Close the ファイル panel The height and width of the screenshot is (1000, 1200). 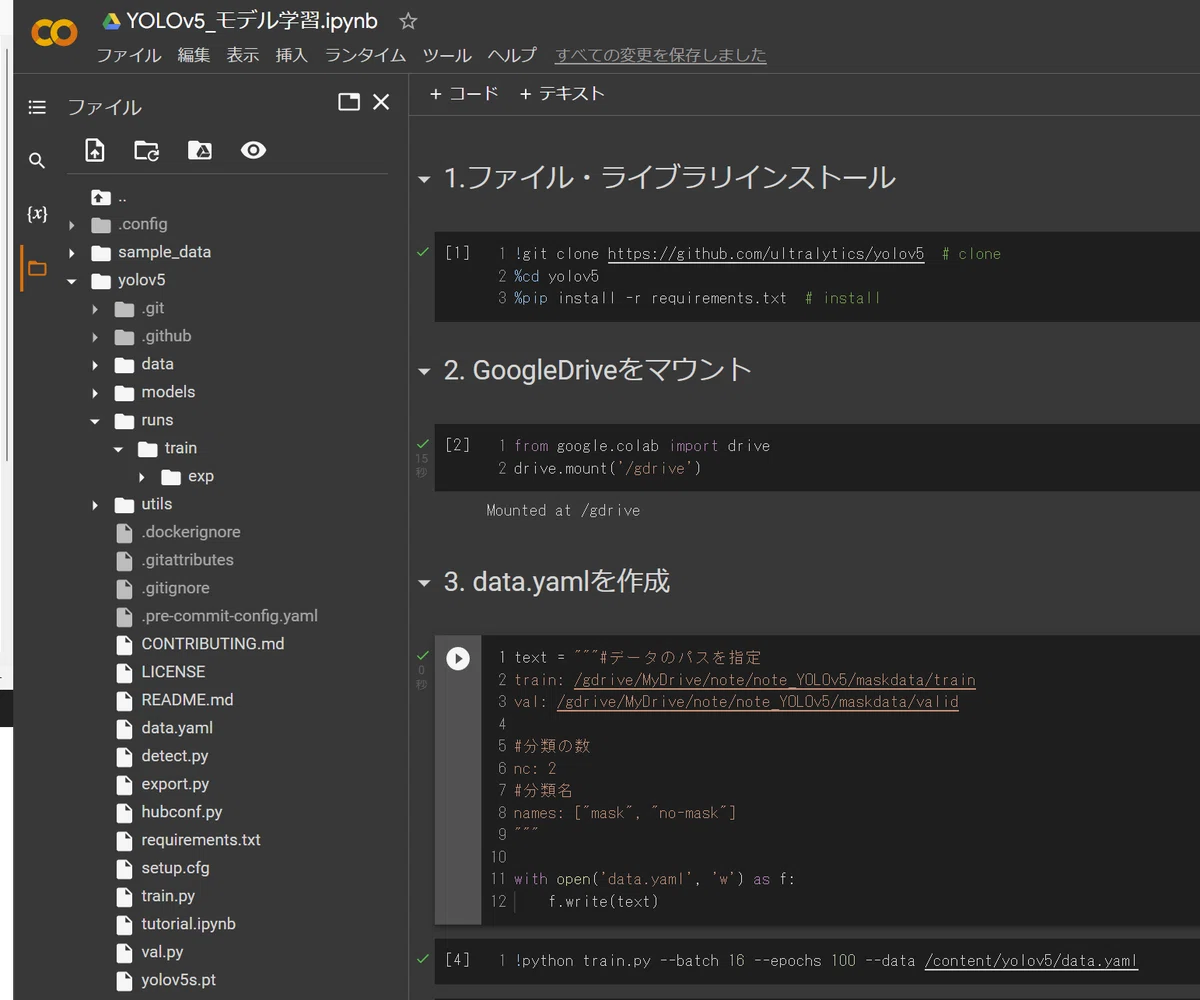tap(381, 102)
